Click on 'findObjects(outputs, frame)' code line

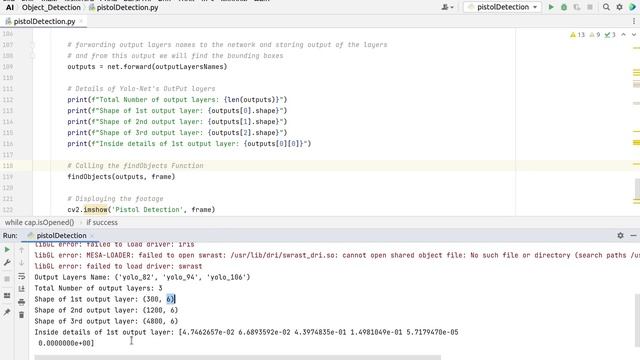click(x=121, y=177)
